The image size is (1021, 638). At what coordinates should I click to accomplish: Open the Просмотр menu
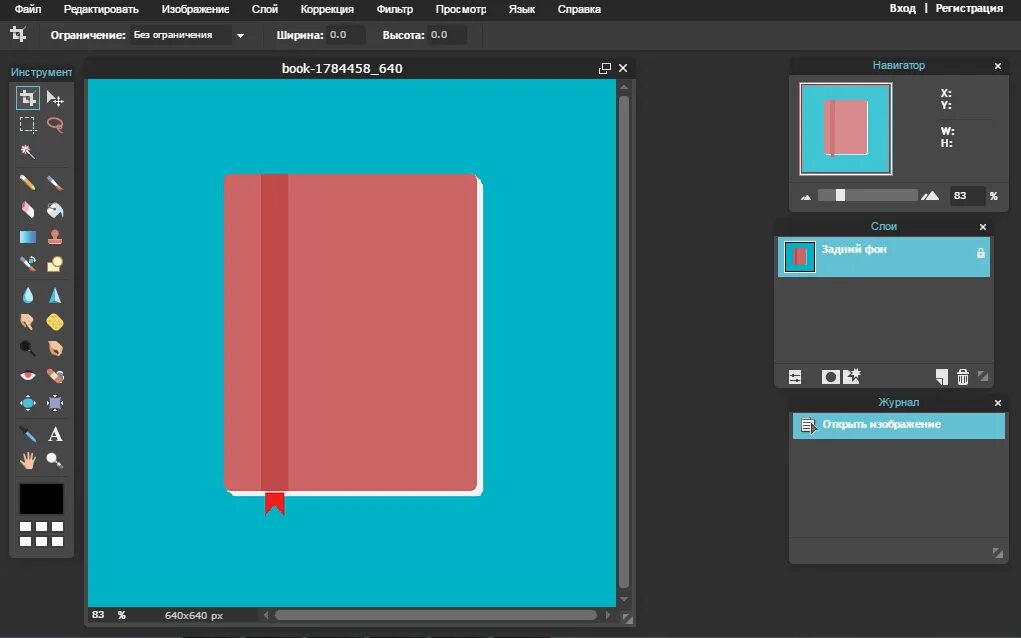click(461, 9)
